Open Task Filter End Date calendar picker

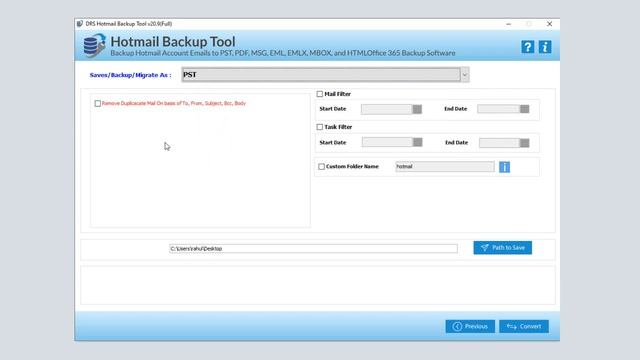coord(524,143)
